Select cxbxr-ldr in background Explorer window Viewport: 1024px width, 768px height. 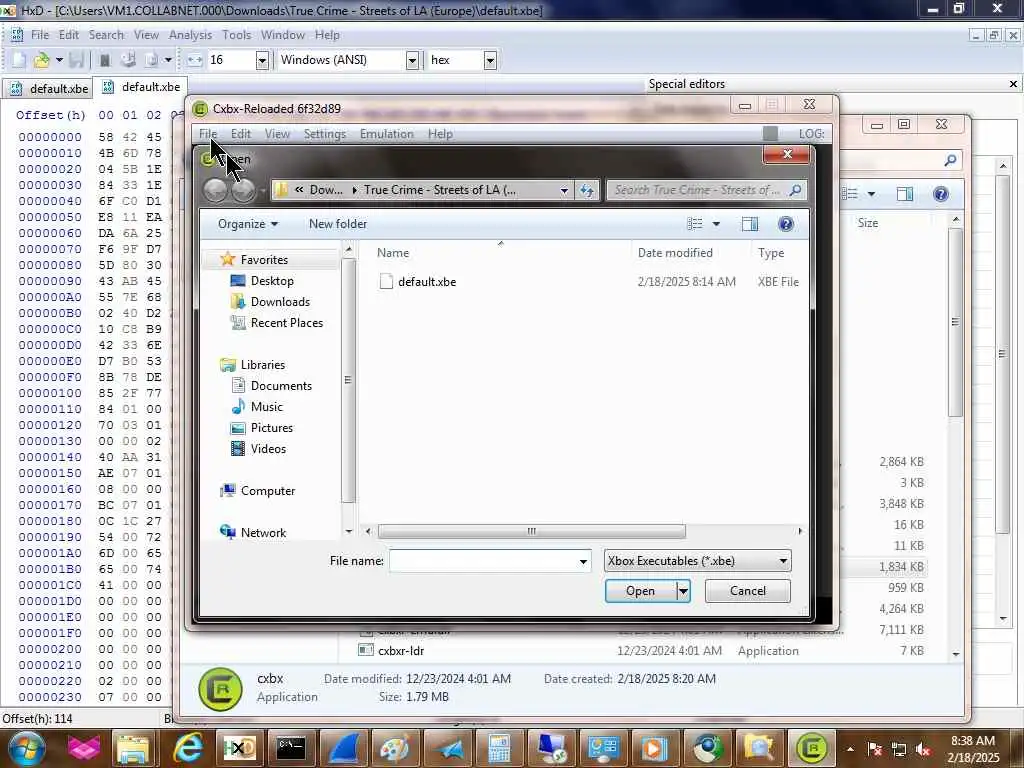(401, 651)
